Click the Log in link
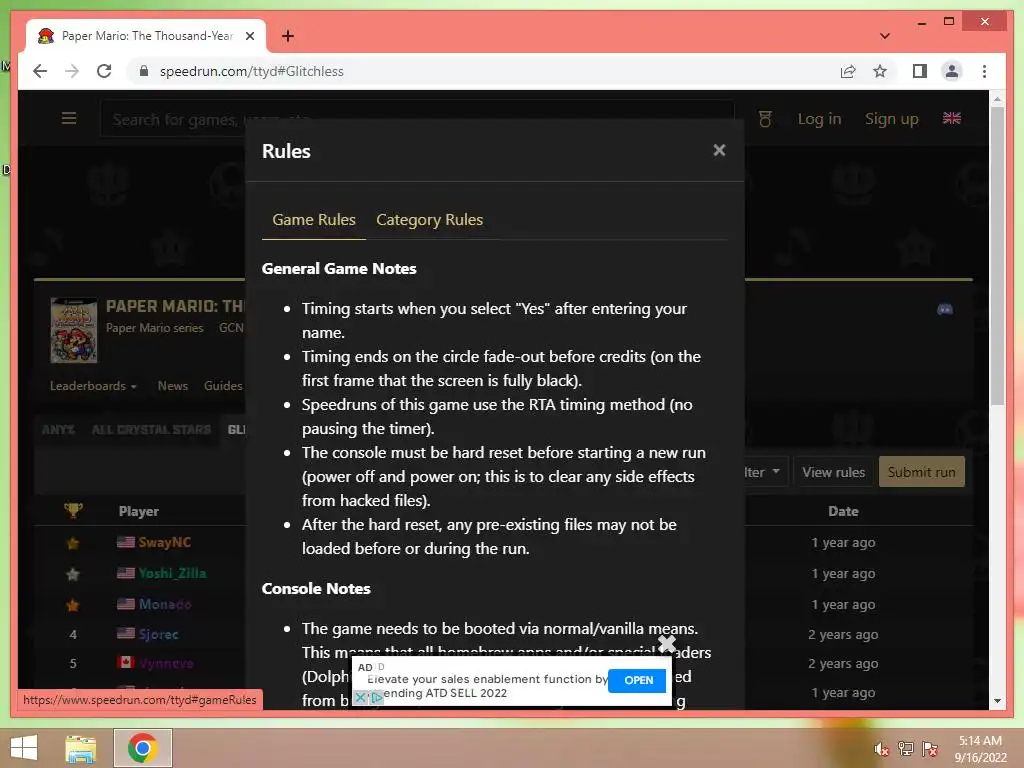Screen dimensions: 1024x768 819,119
